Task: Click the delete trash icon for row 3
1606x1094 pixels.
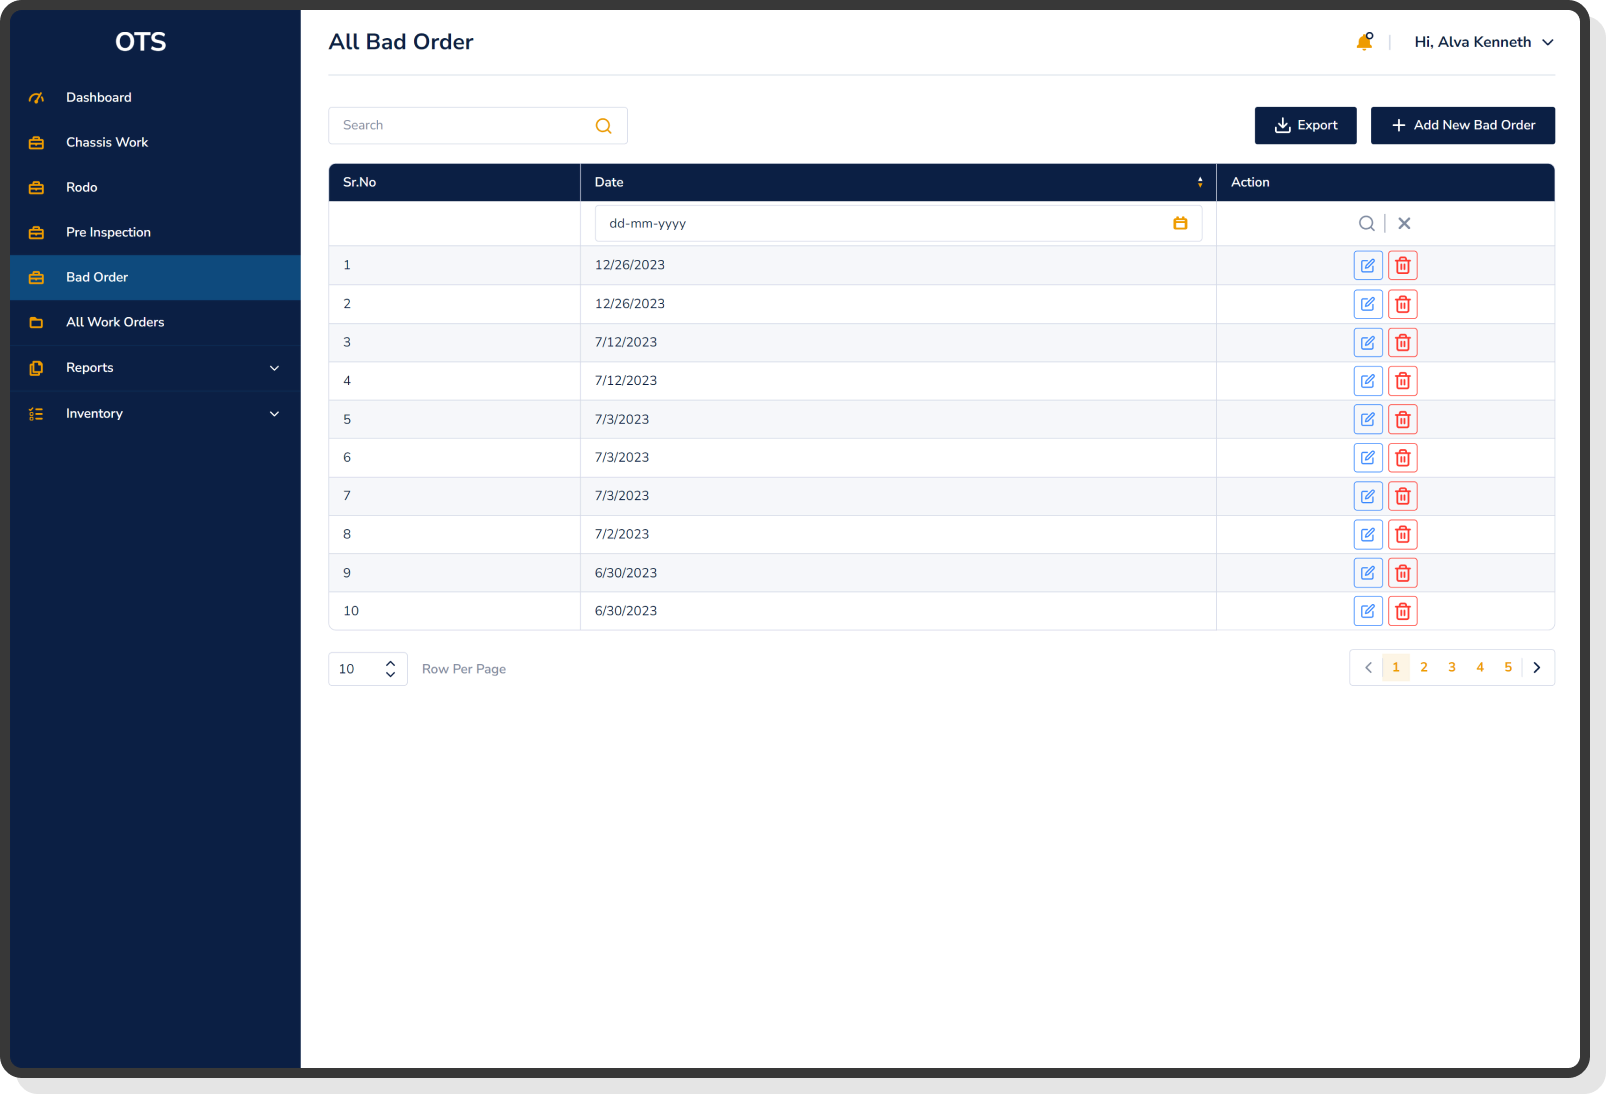Action: [1402, 342]
